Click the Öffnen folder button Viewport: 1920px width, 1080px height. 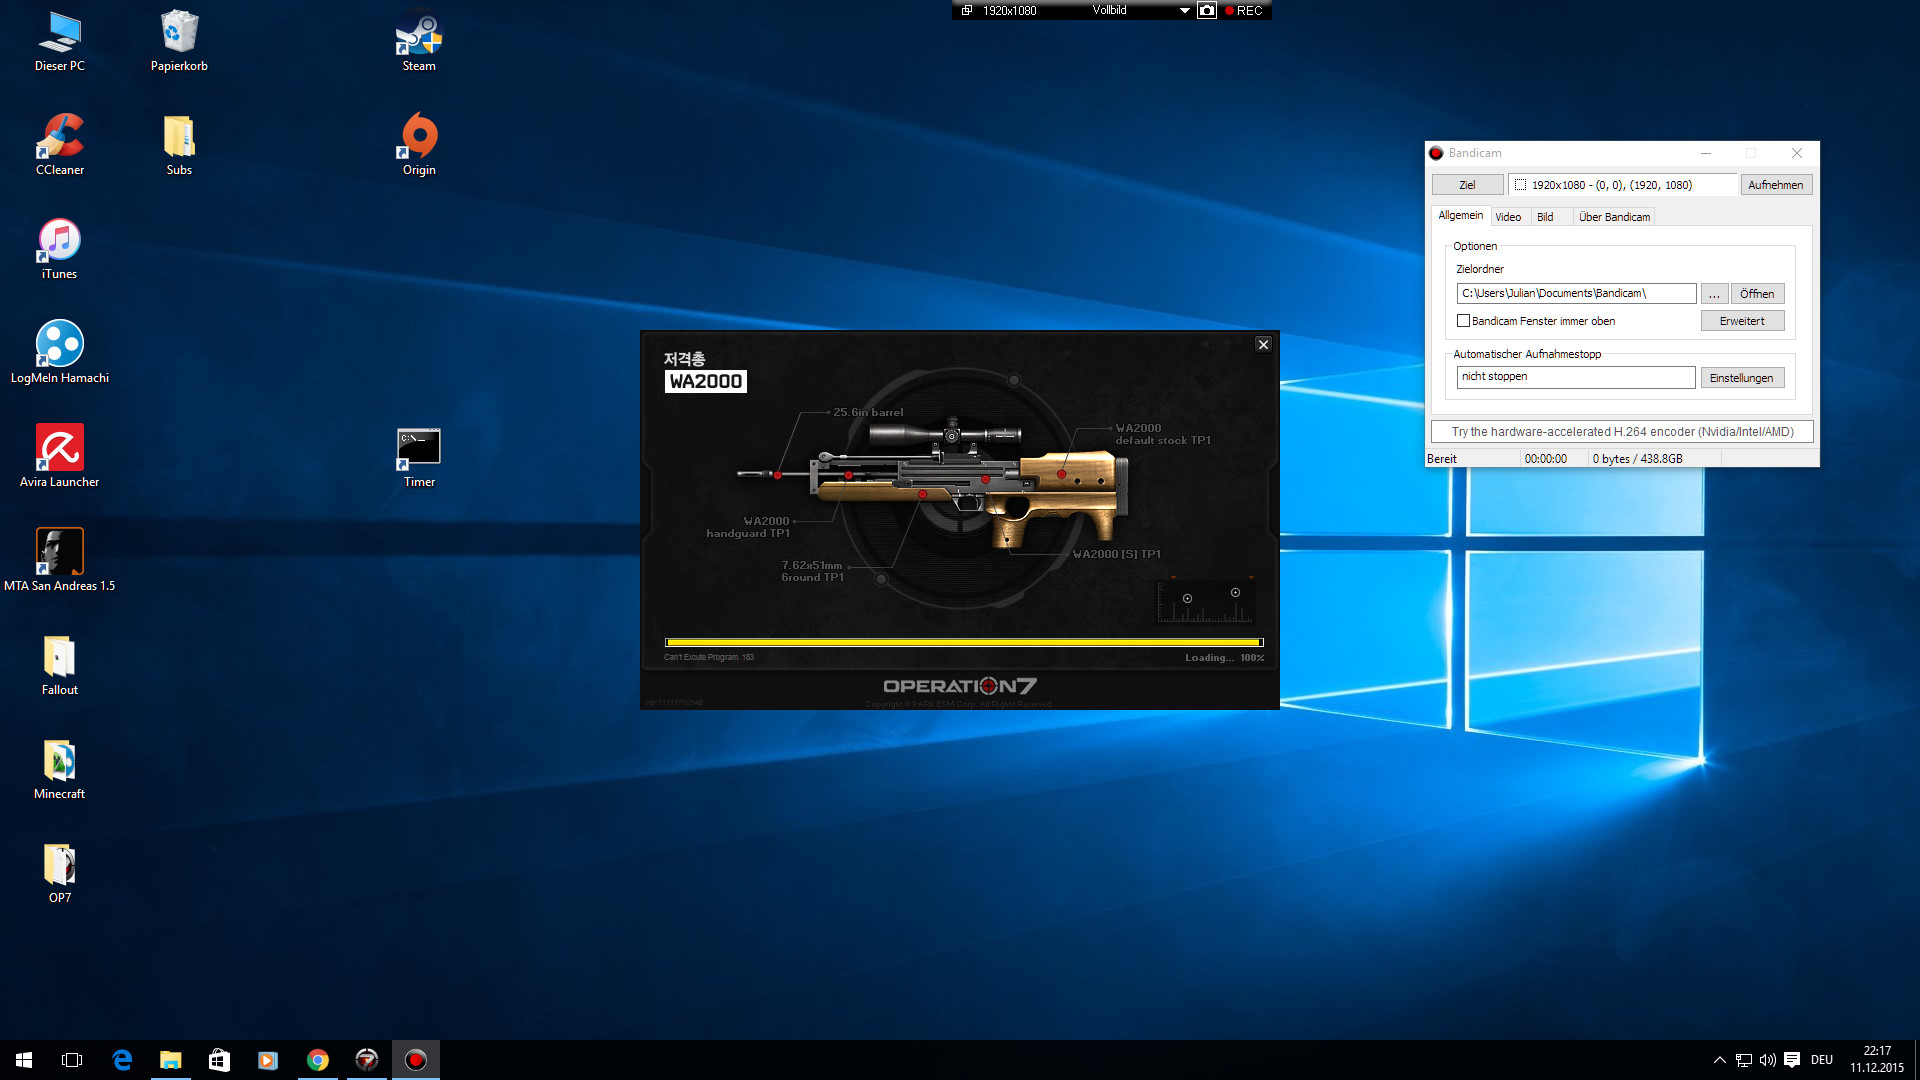pos(1757,294)
